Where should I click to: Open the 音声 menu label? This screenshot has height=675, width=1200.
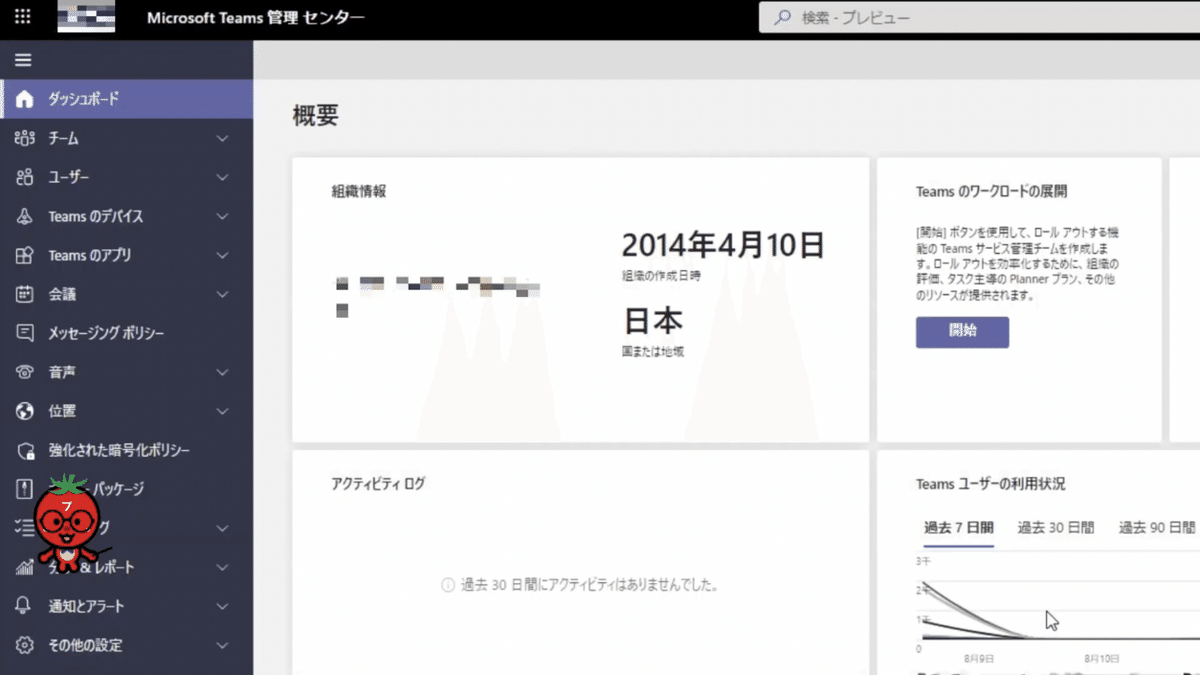(63, 372)
